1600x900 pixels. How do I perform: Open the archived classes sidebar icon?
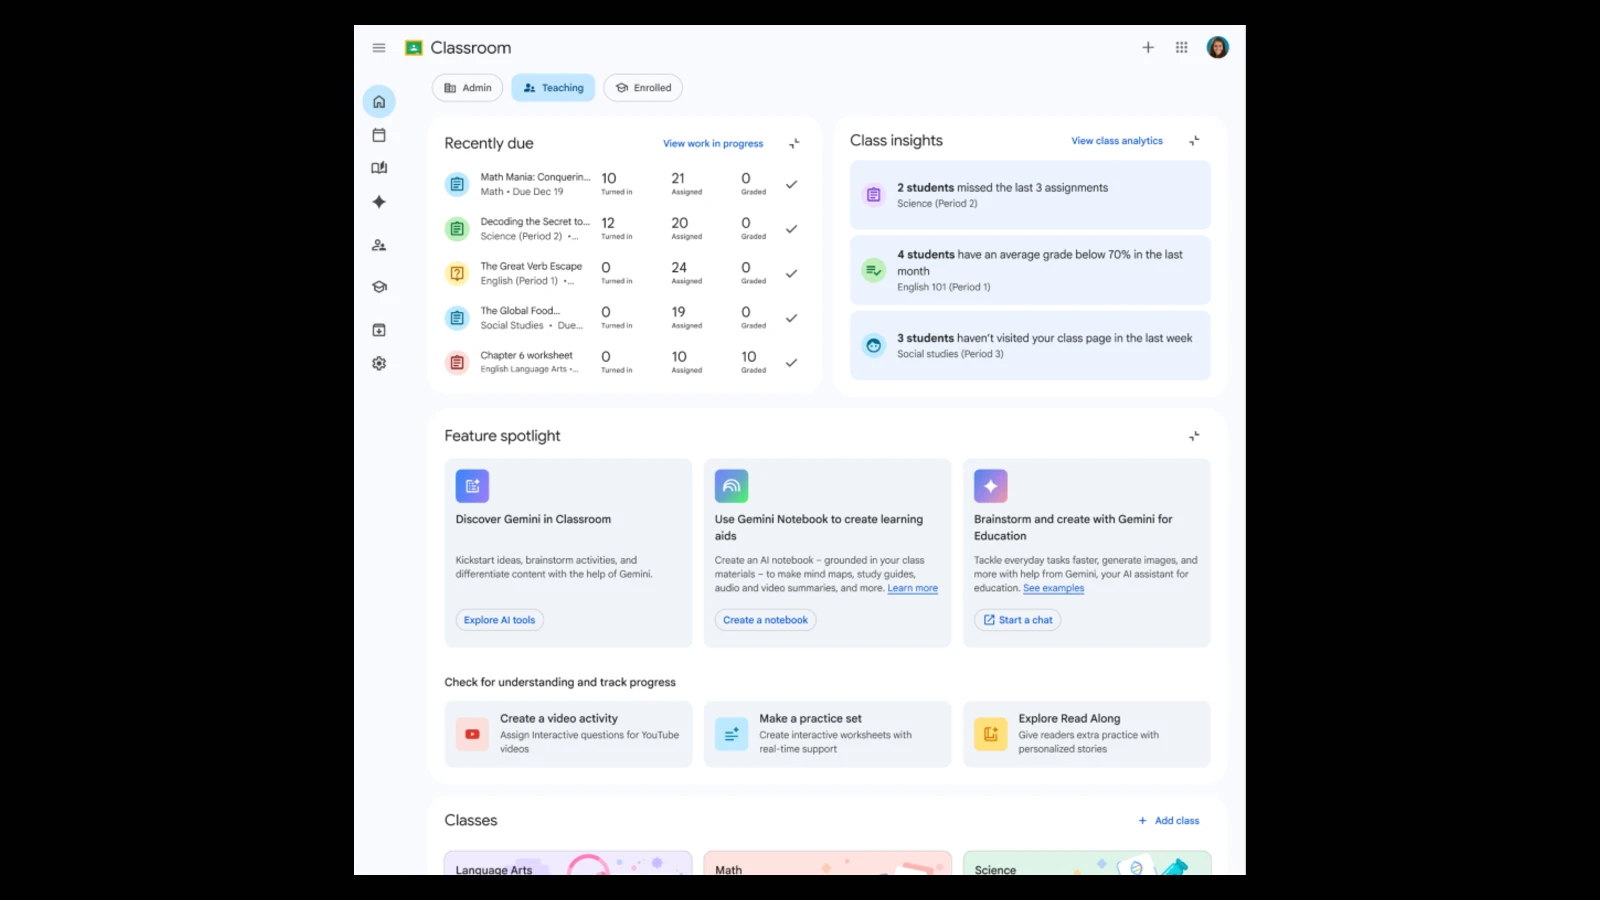coord(379,330)
